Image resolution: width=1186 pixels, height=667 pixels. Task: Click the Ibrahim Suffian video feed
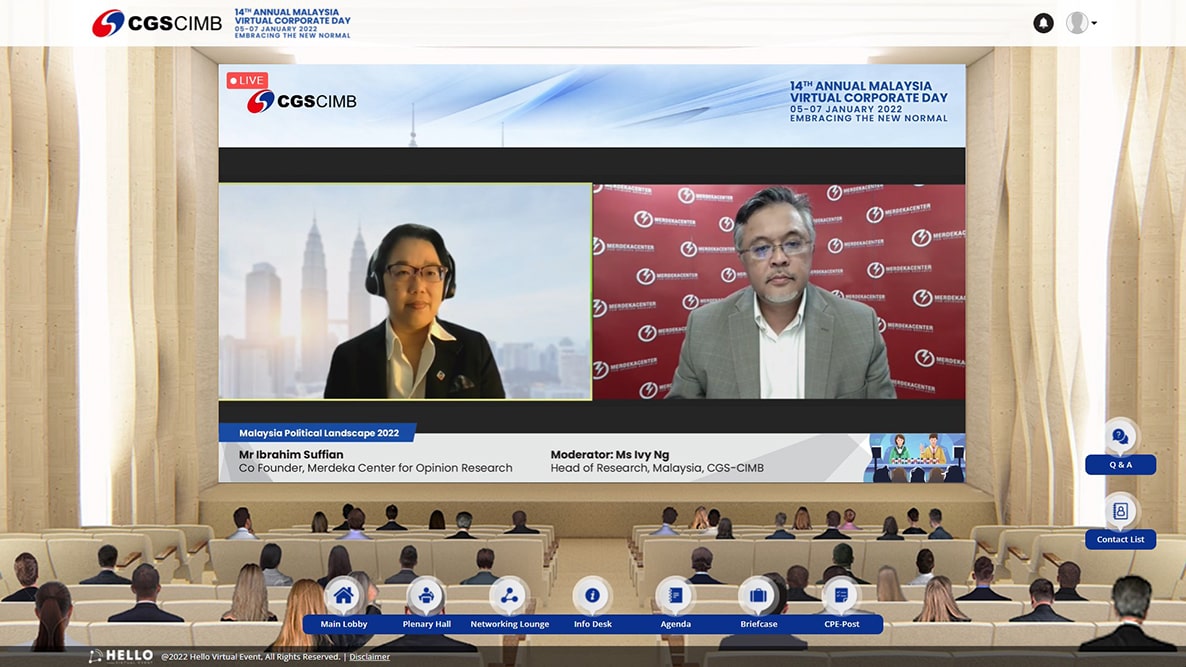(779, 291)
